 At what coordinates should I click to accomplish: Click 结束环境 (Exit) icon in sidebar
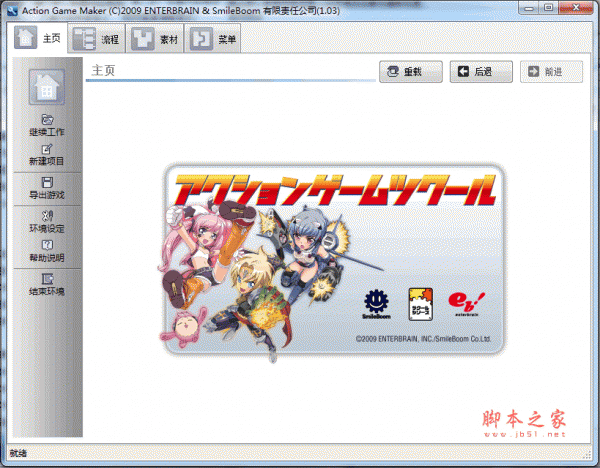[x=47, y=278]
